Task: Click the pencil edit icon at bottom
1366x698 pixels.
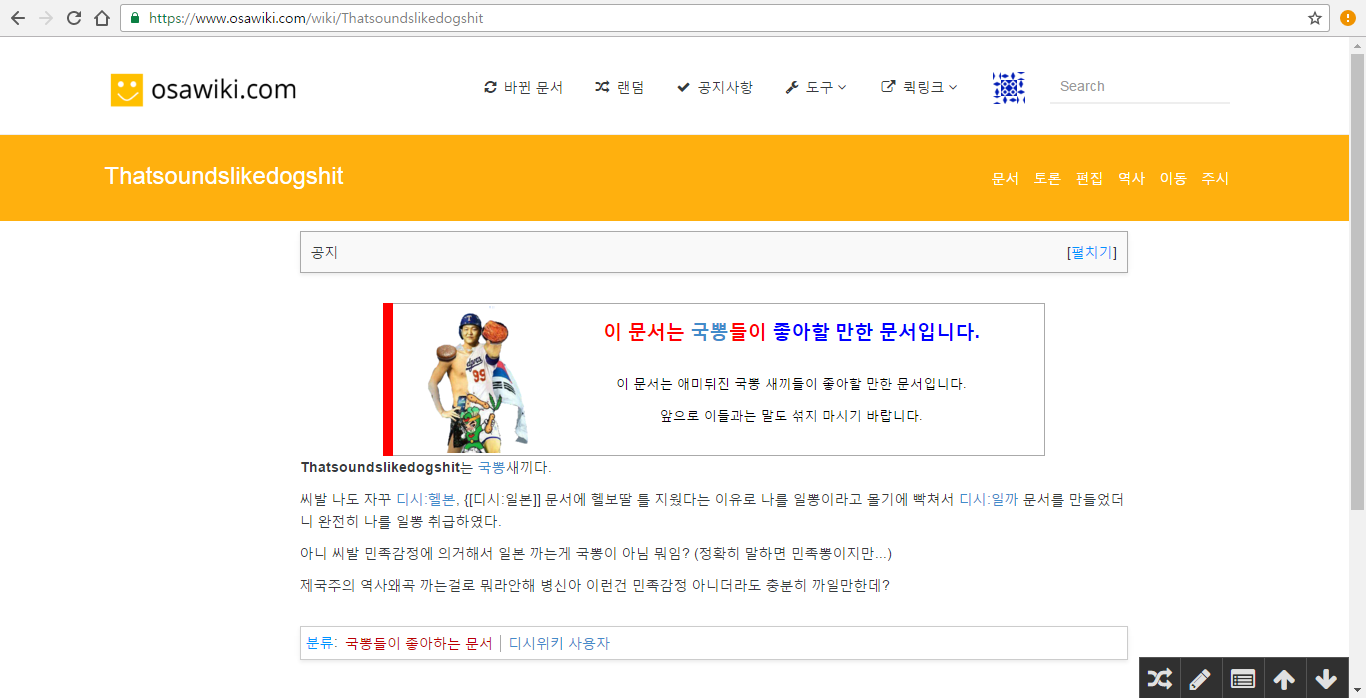Action: [x=1201, y=679]
